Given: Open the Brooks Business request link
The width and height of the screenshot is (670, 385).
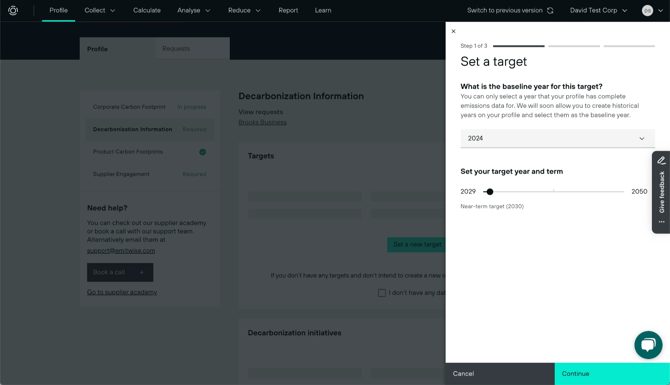Looking at the screenshot, I should coord(262,122).
